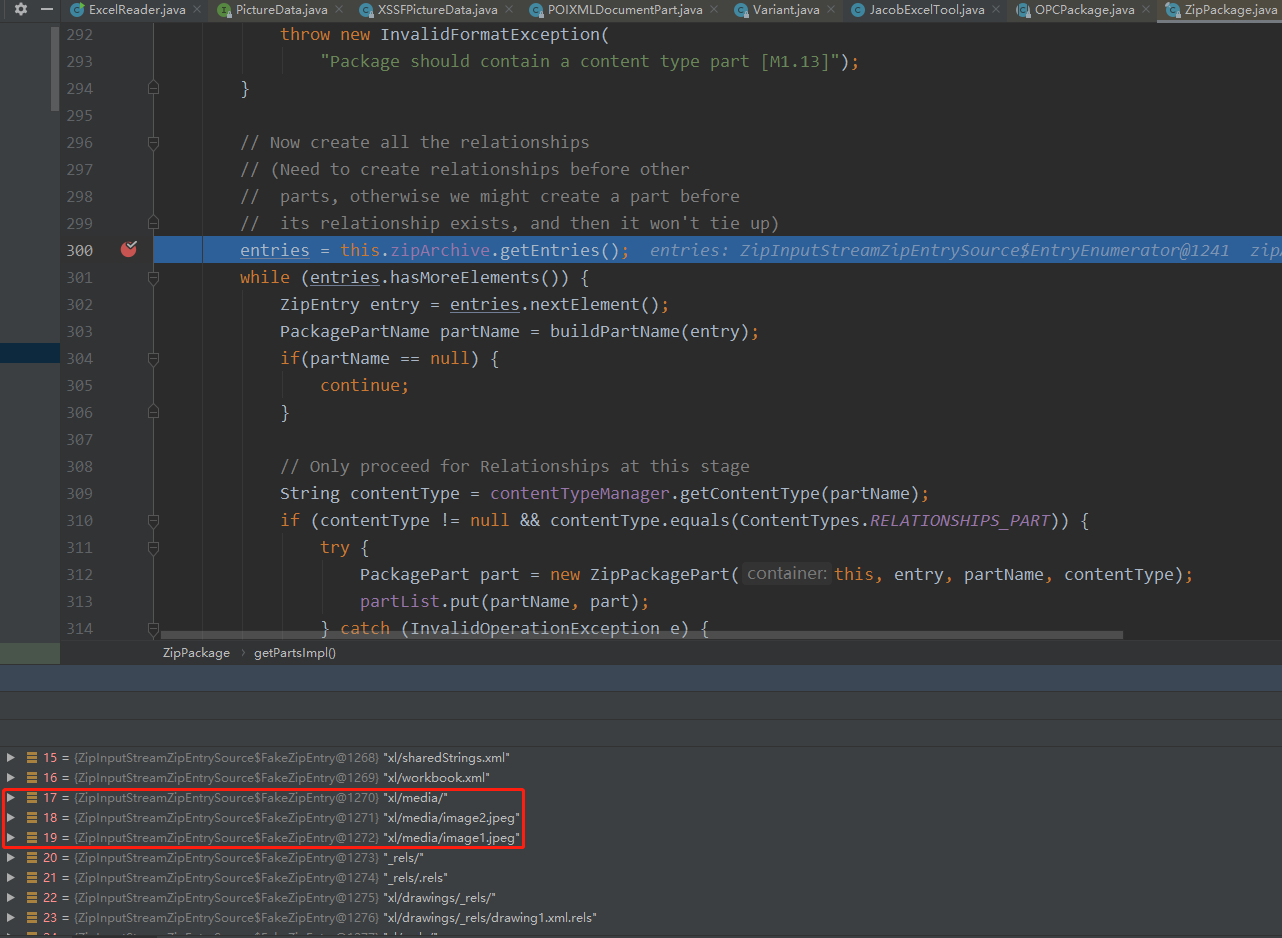Expand variable 16 xl/workbook.xml
Screen dimensions: 1282x938
click(11, 778)
